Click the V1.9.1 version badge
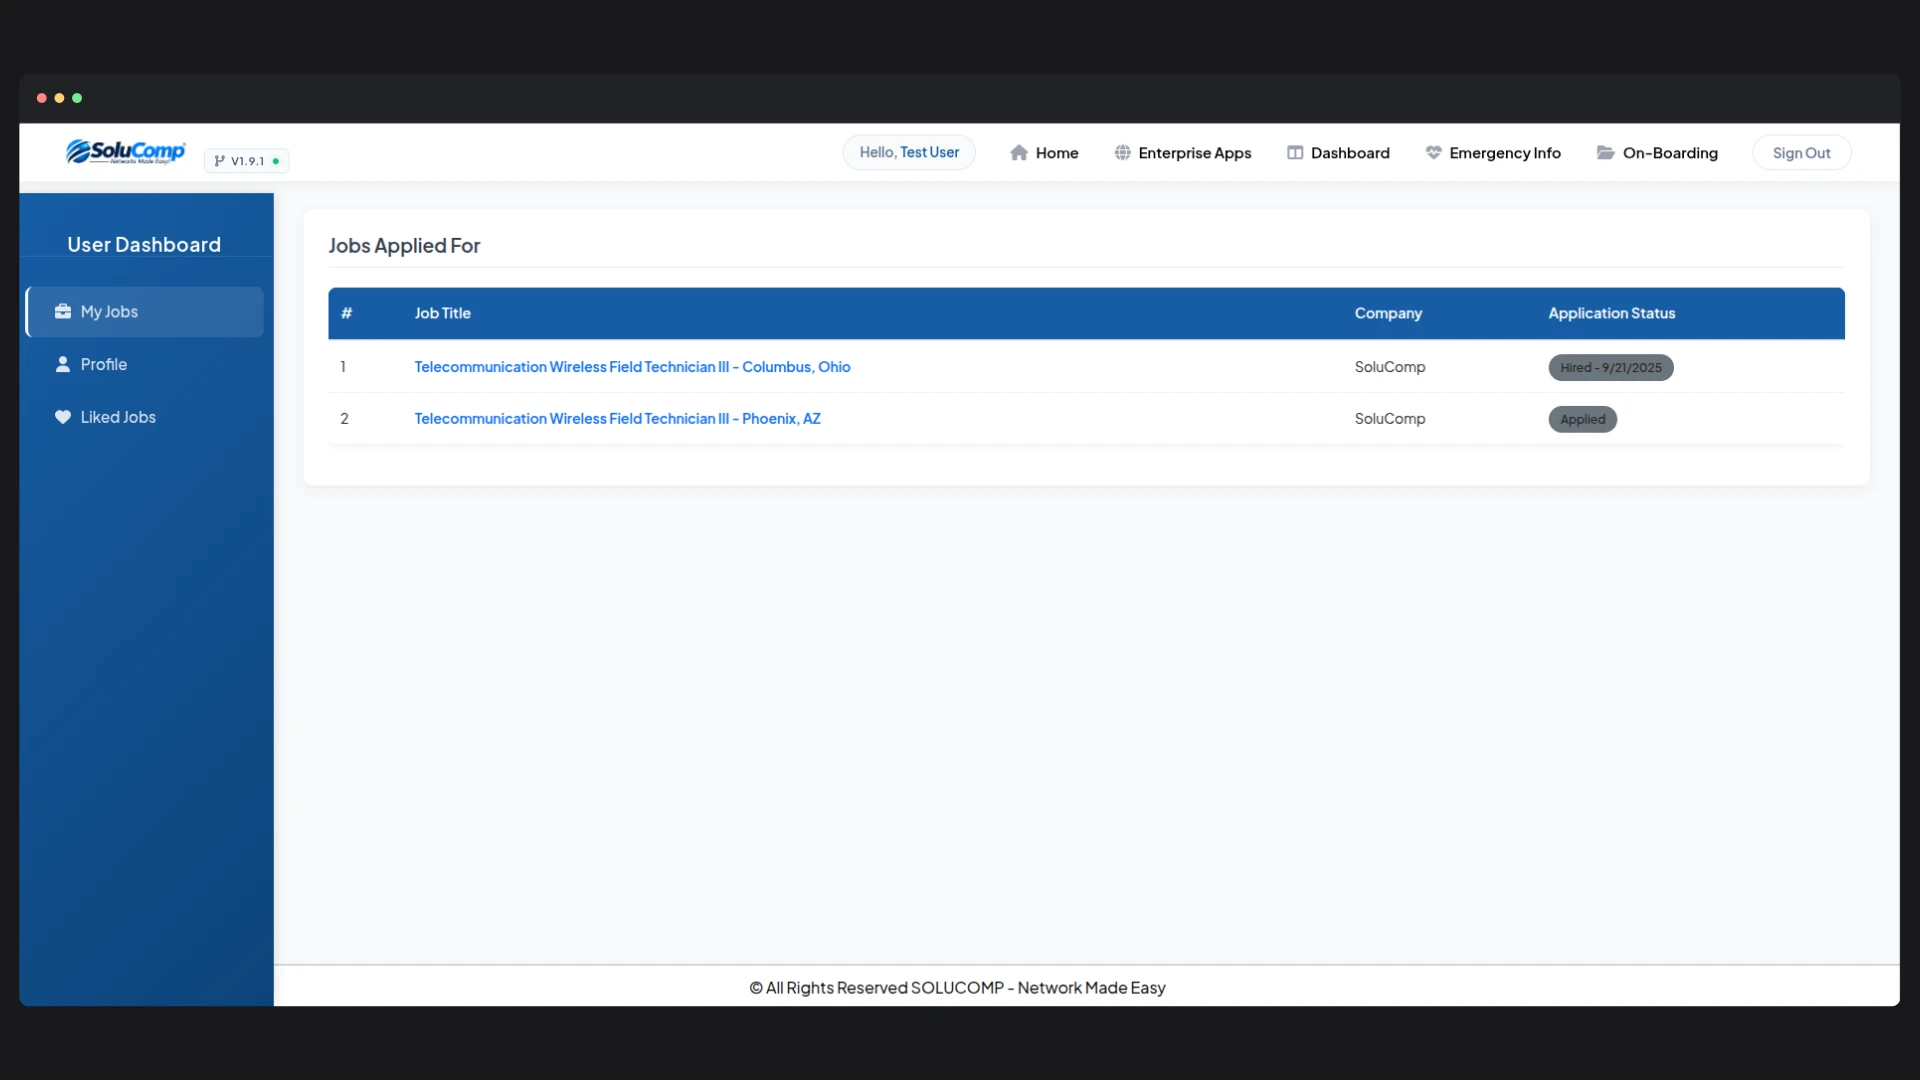1920x1080 pixels. (x=247, y=161)
